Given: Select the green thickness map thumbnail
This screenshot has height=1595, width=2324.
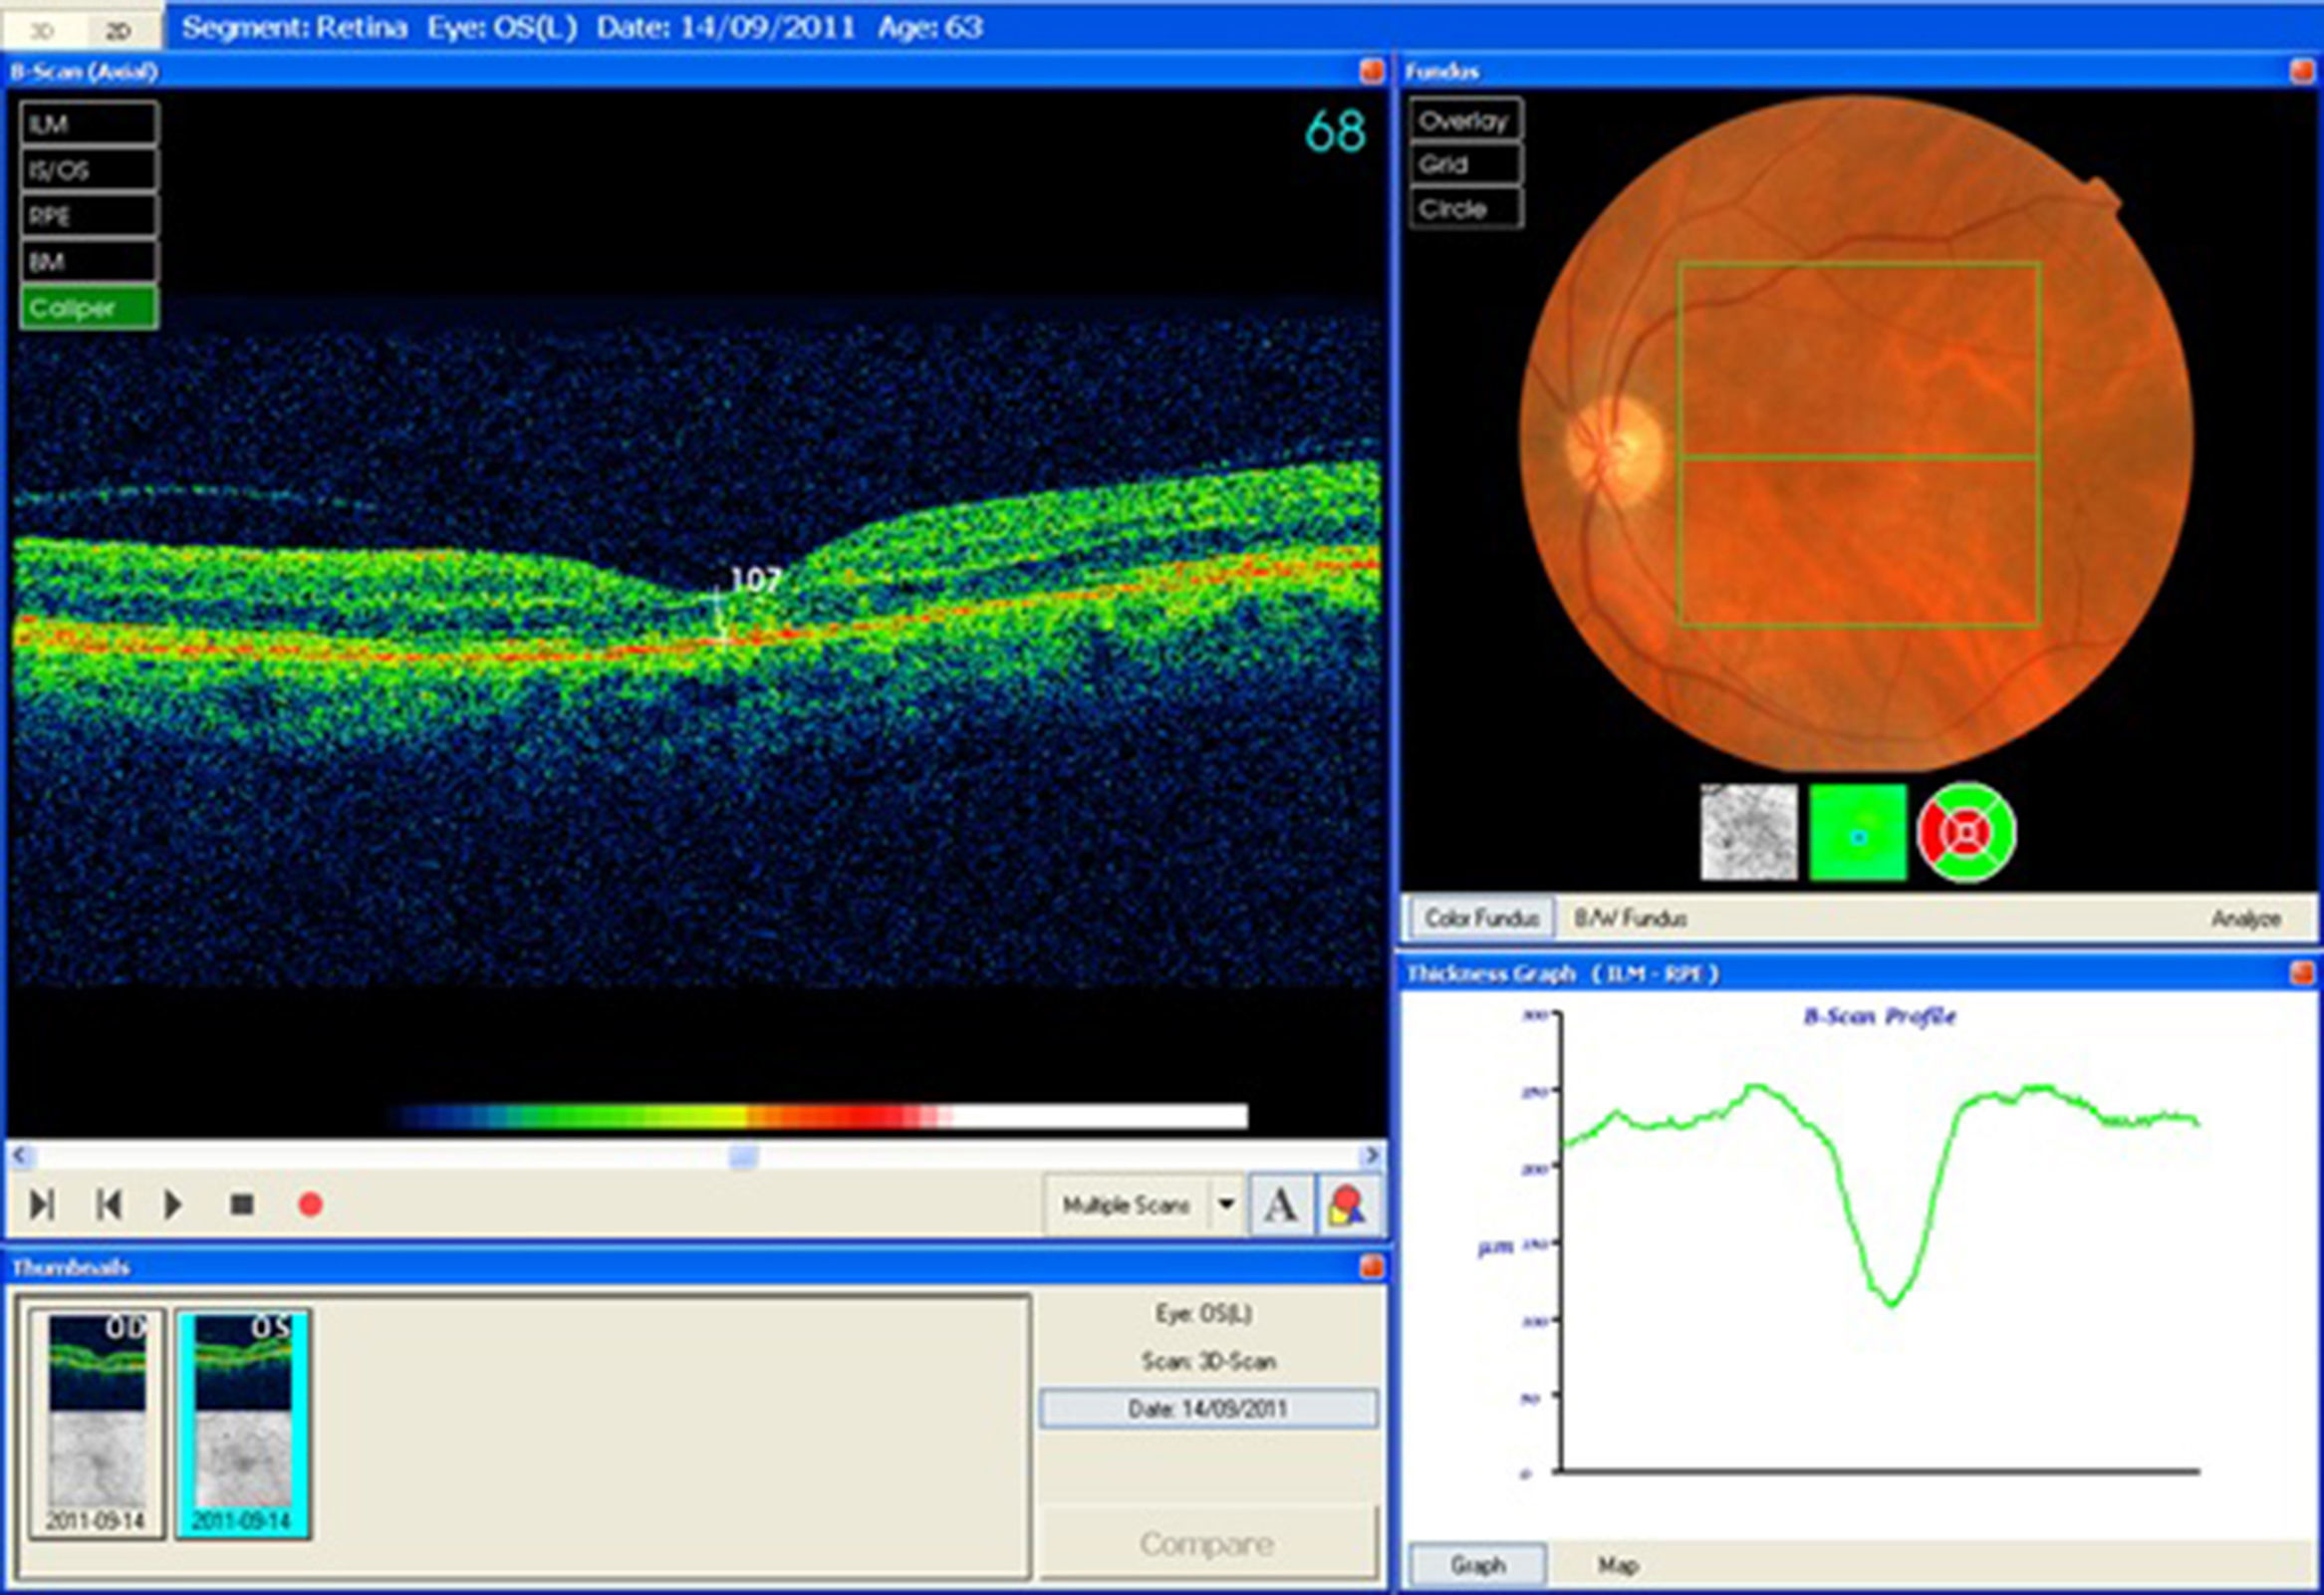Looking at the screenshot, I should [x=1857, y=832].
